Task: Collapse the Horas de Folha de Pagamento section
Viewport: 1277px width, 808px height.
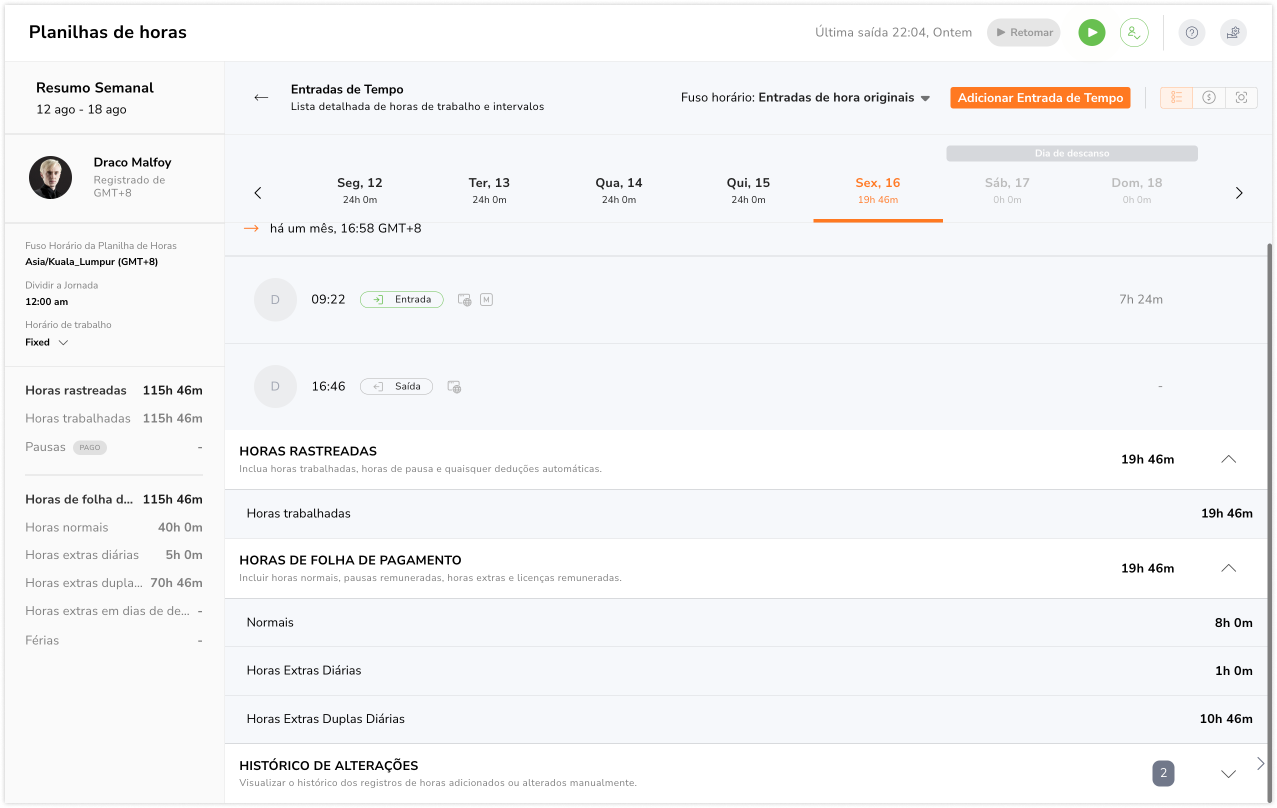Action: tap(1229, 568)
